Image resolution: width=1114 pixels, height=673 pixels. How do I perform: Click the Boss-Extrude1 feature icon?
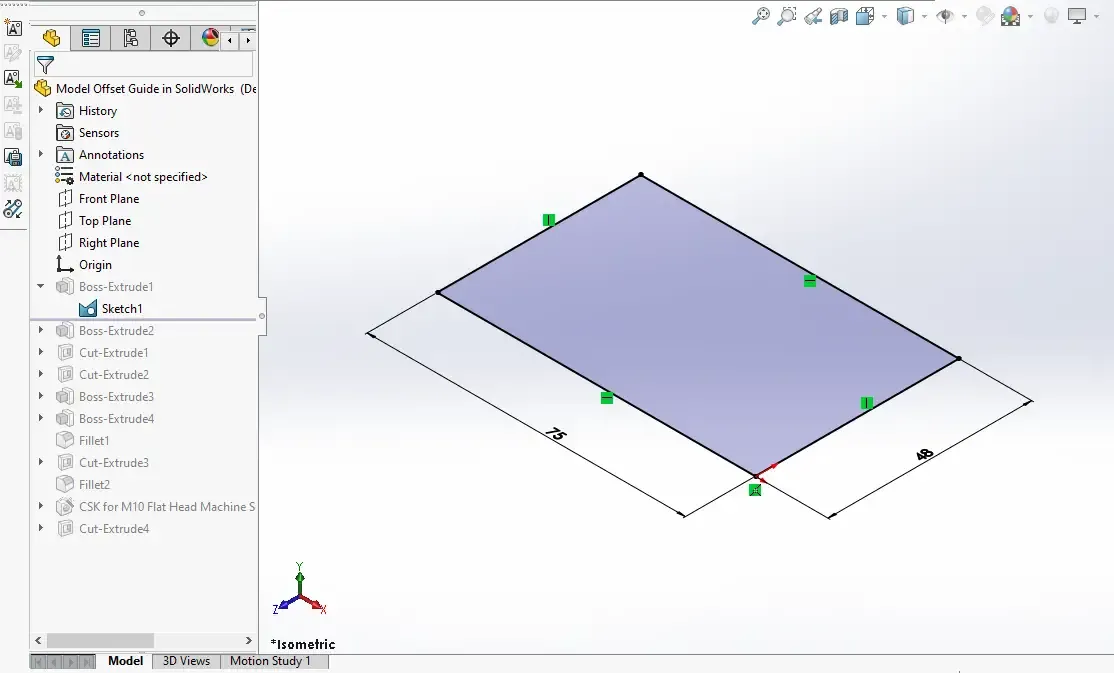click(x=65, y=286)
